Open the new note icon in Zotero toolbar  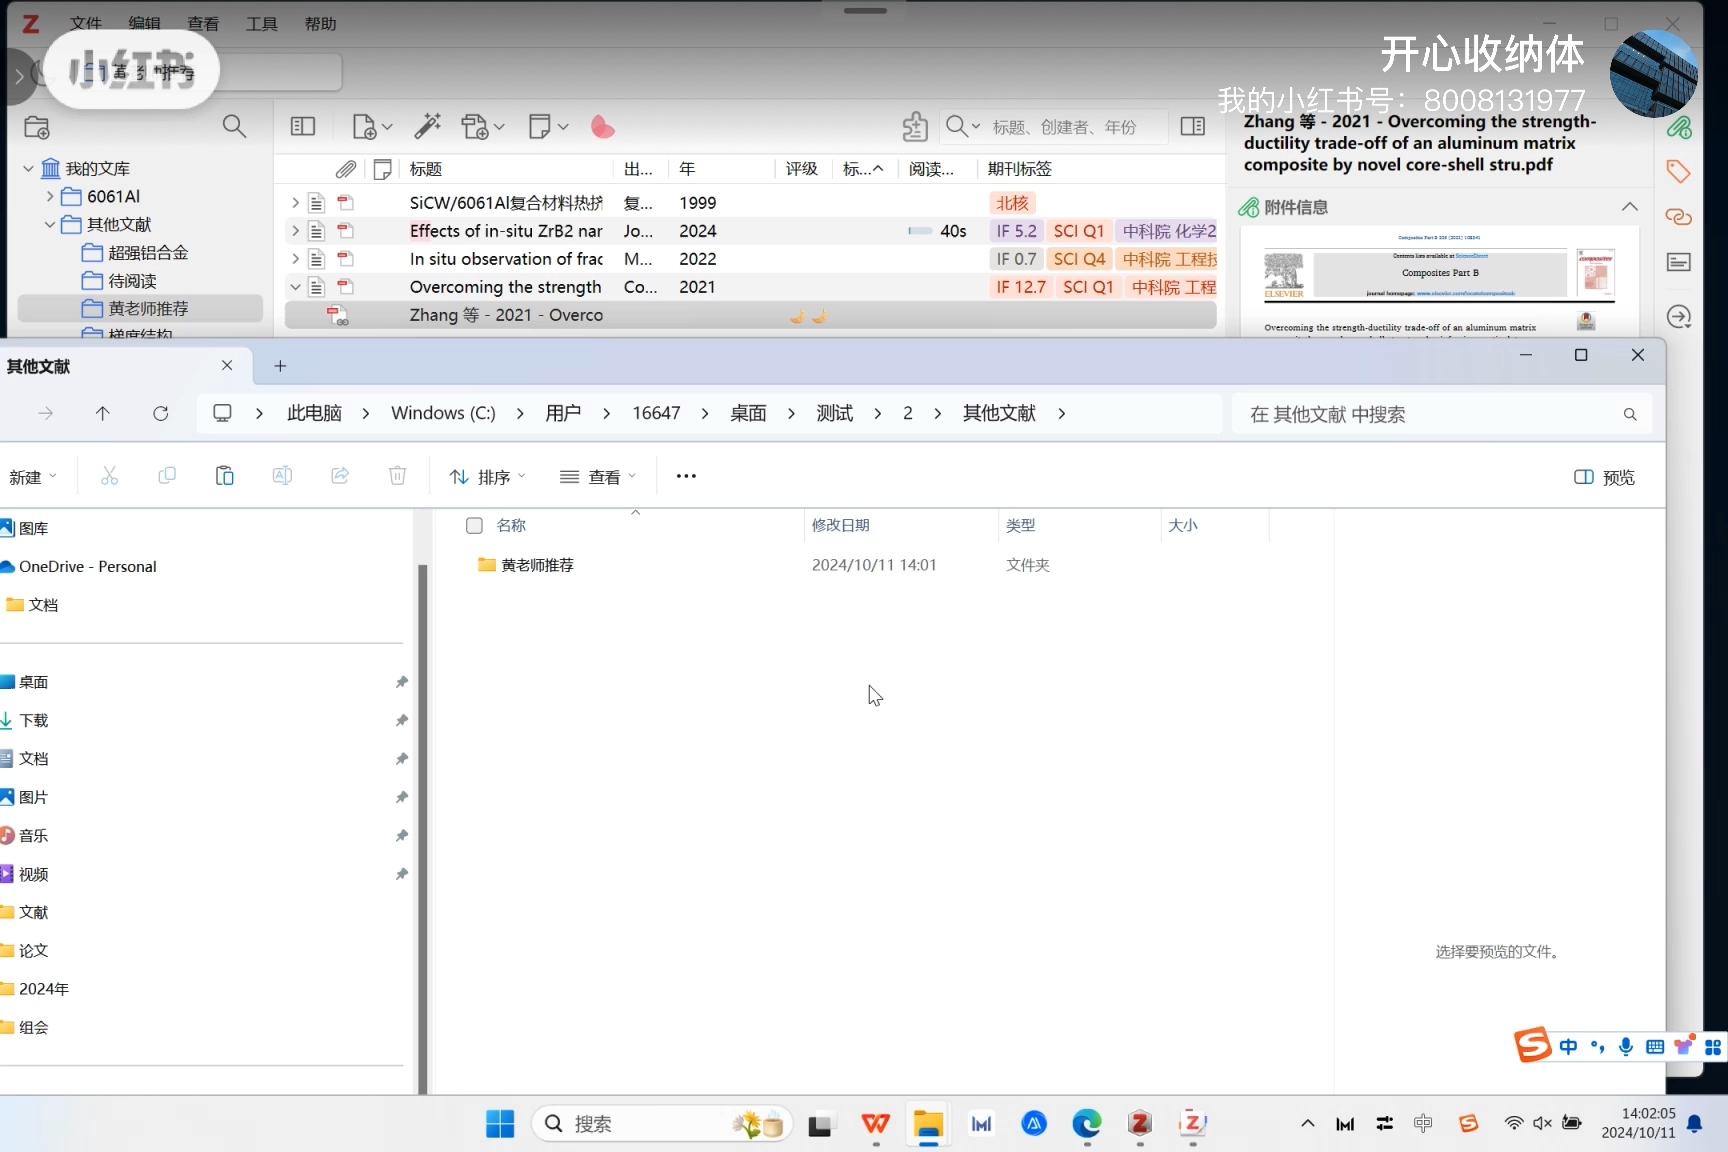(542, 126)
